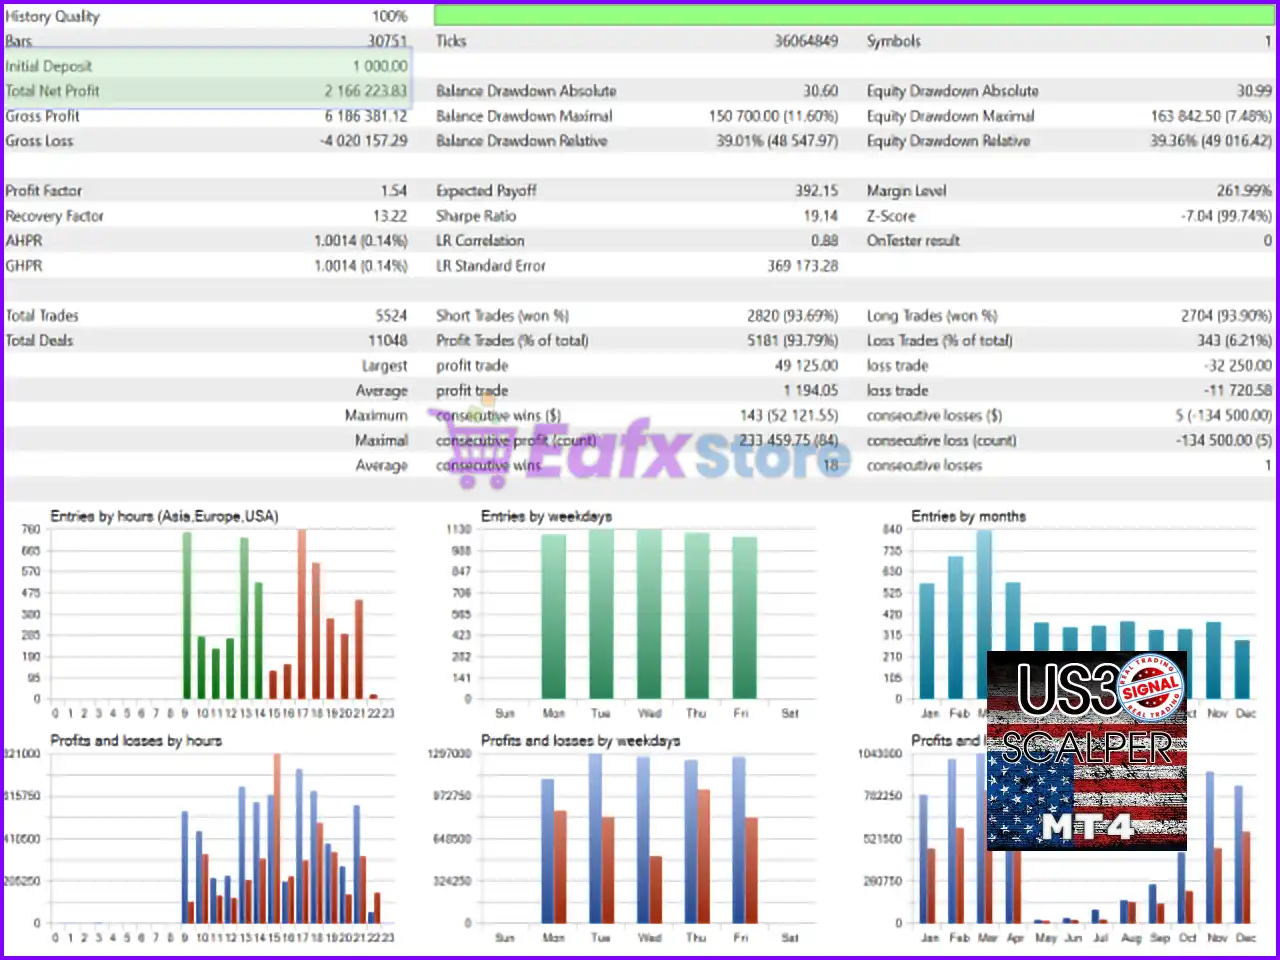
Task: Click Long Trades (won %) value 2704 (93.90%)
Action: 1226,316
